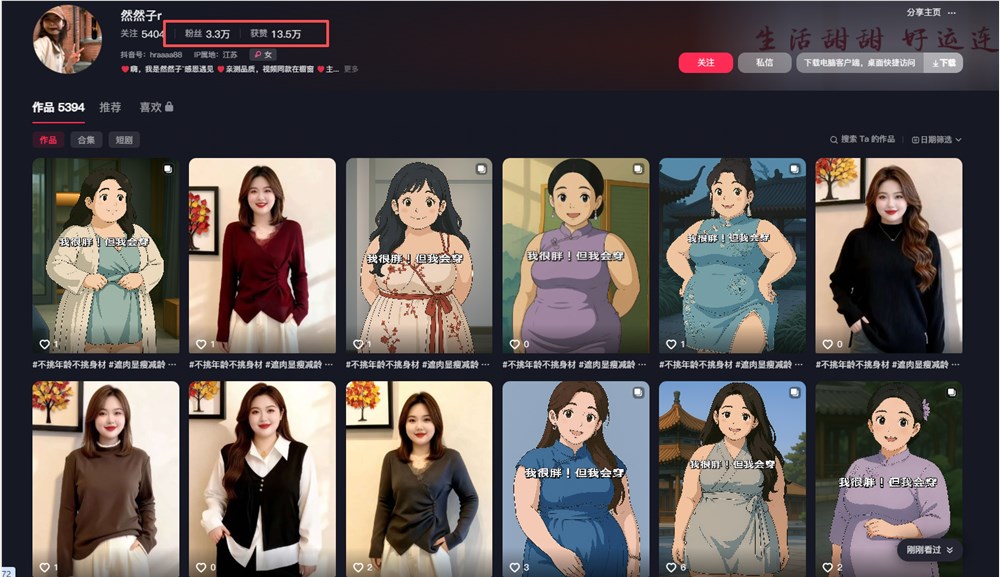Click the multi-image stack icon on first thumbnail
The image size is (1000, 577).
coord(170,167)
